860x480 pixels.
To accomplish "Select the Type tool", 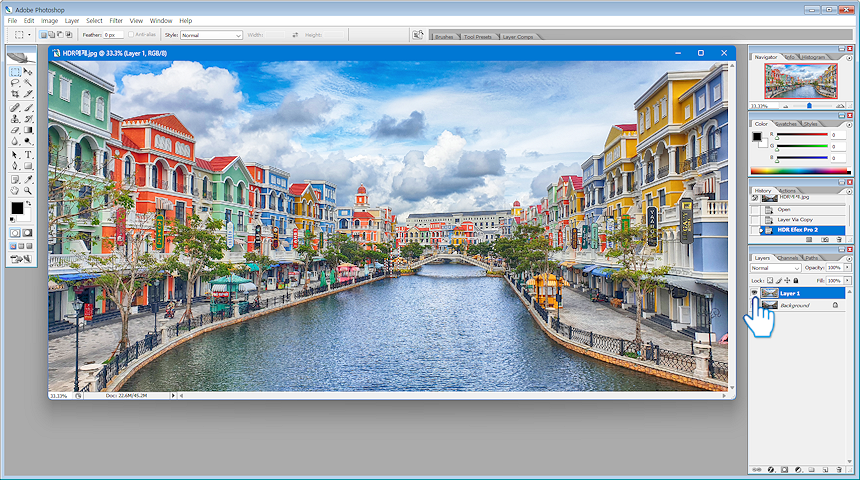I will [x=28, y=155].
